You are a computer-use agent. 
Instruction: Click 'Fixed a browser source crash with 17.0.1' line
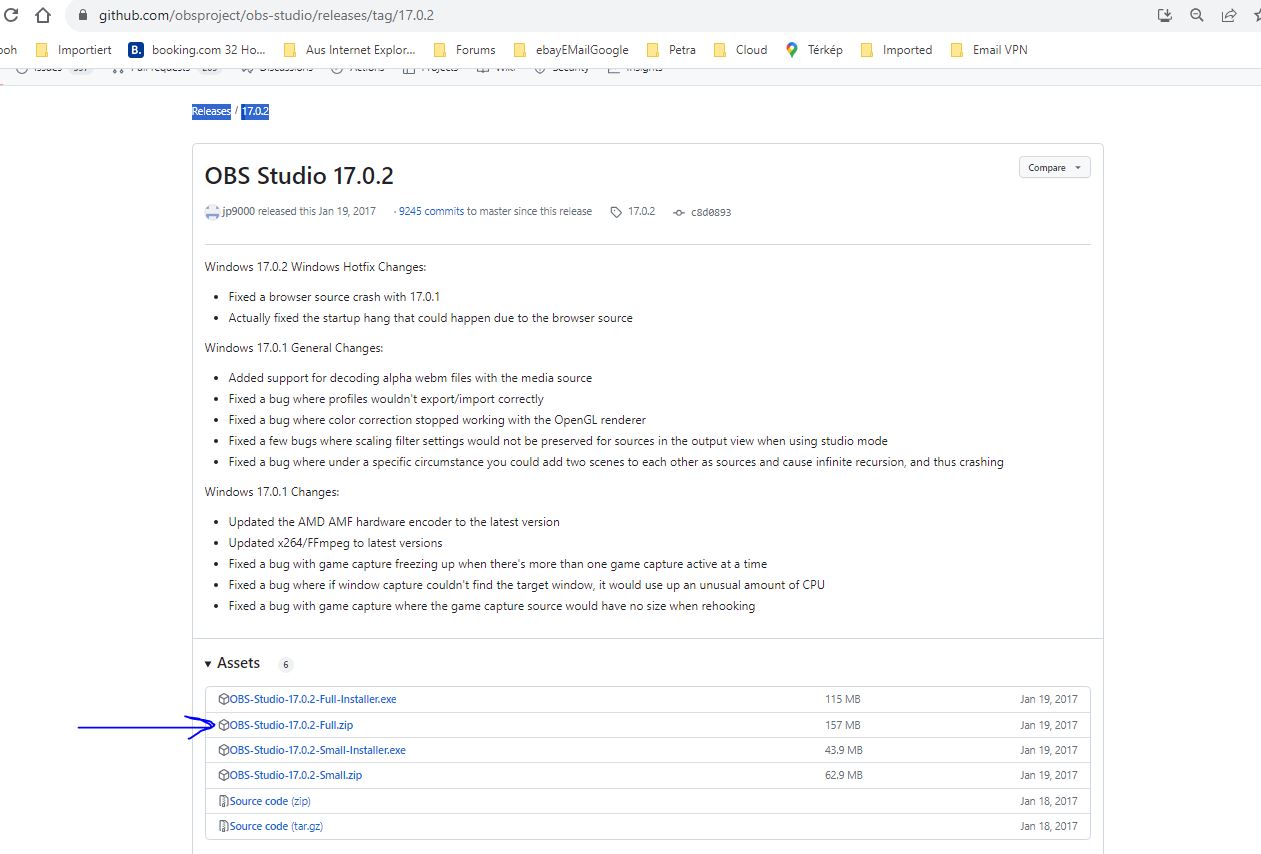tap(334, 297)
